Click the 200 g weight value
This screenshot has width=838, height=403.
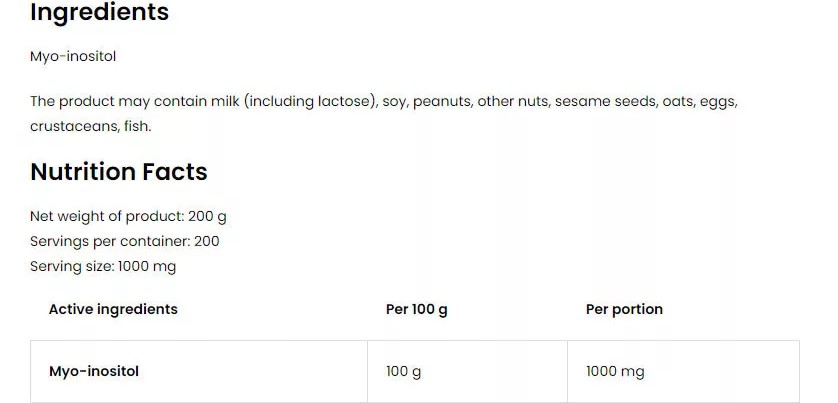tap(207, 216)
